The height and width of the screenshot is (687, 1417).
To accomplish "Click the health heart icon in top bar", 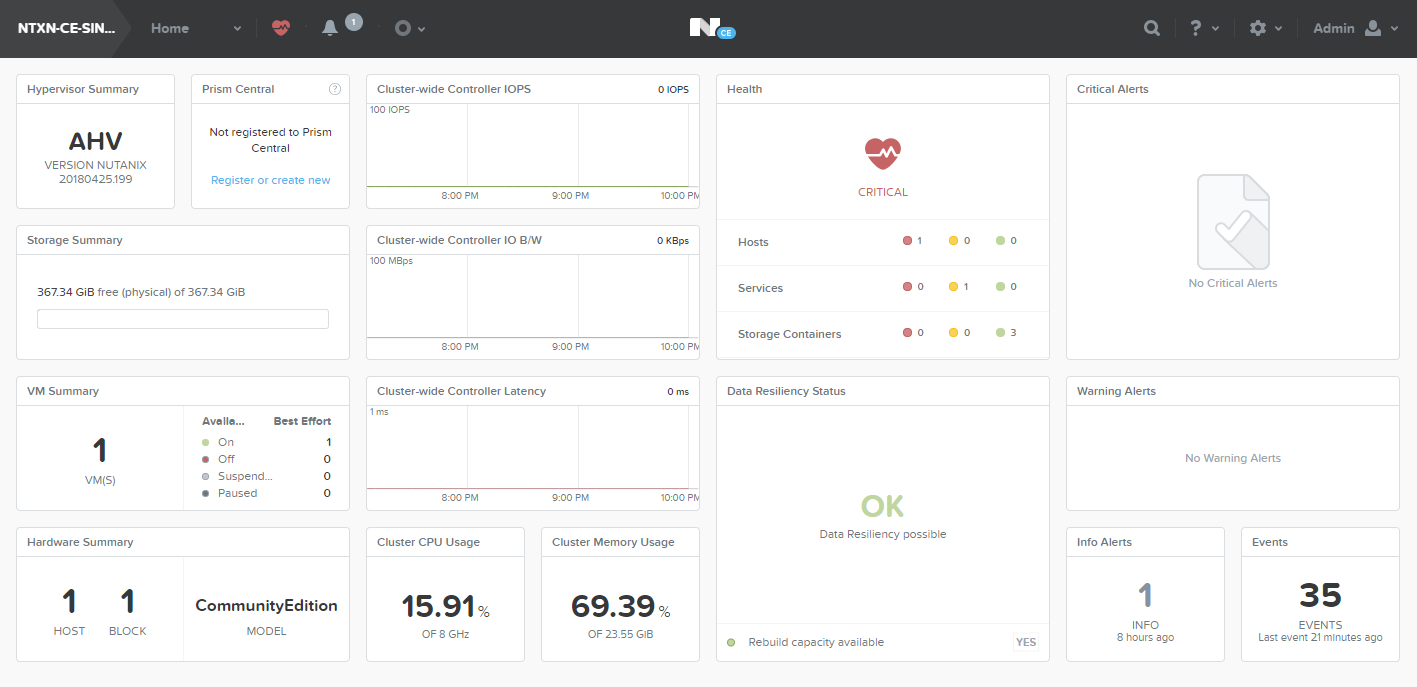I will pyautogui.click(x=281, y=28).
